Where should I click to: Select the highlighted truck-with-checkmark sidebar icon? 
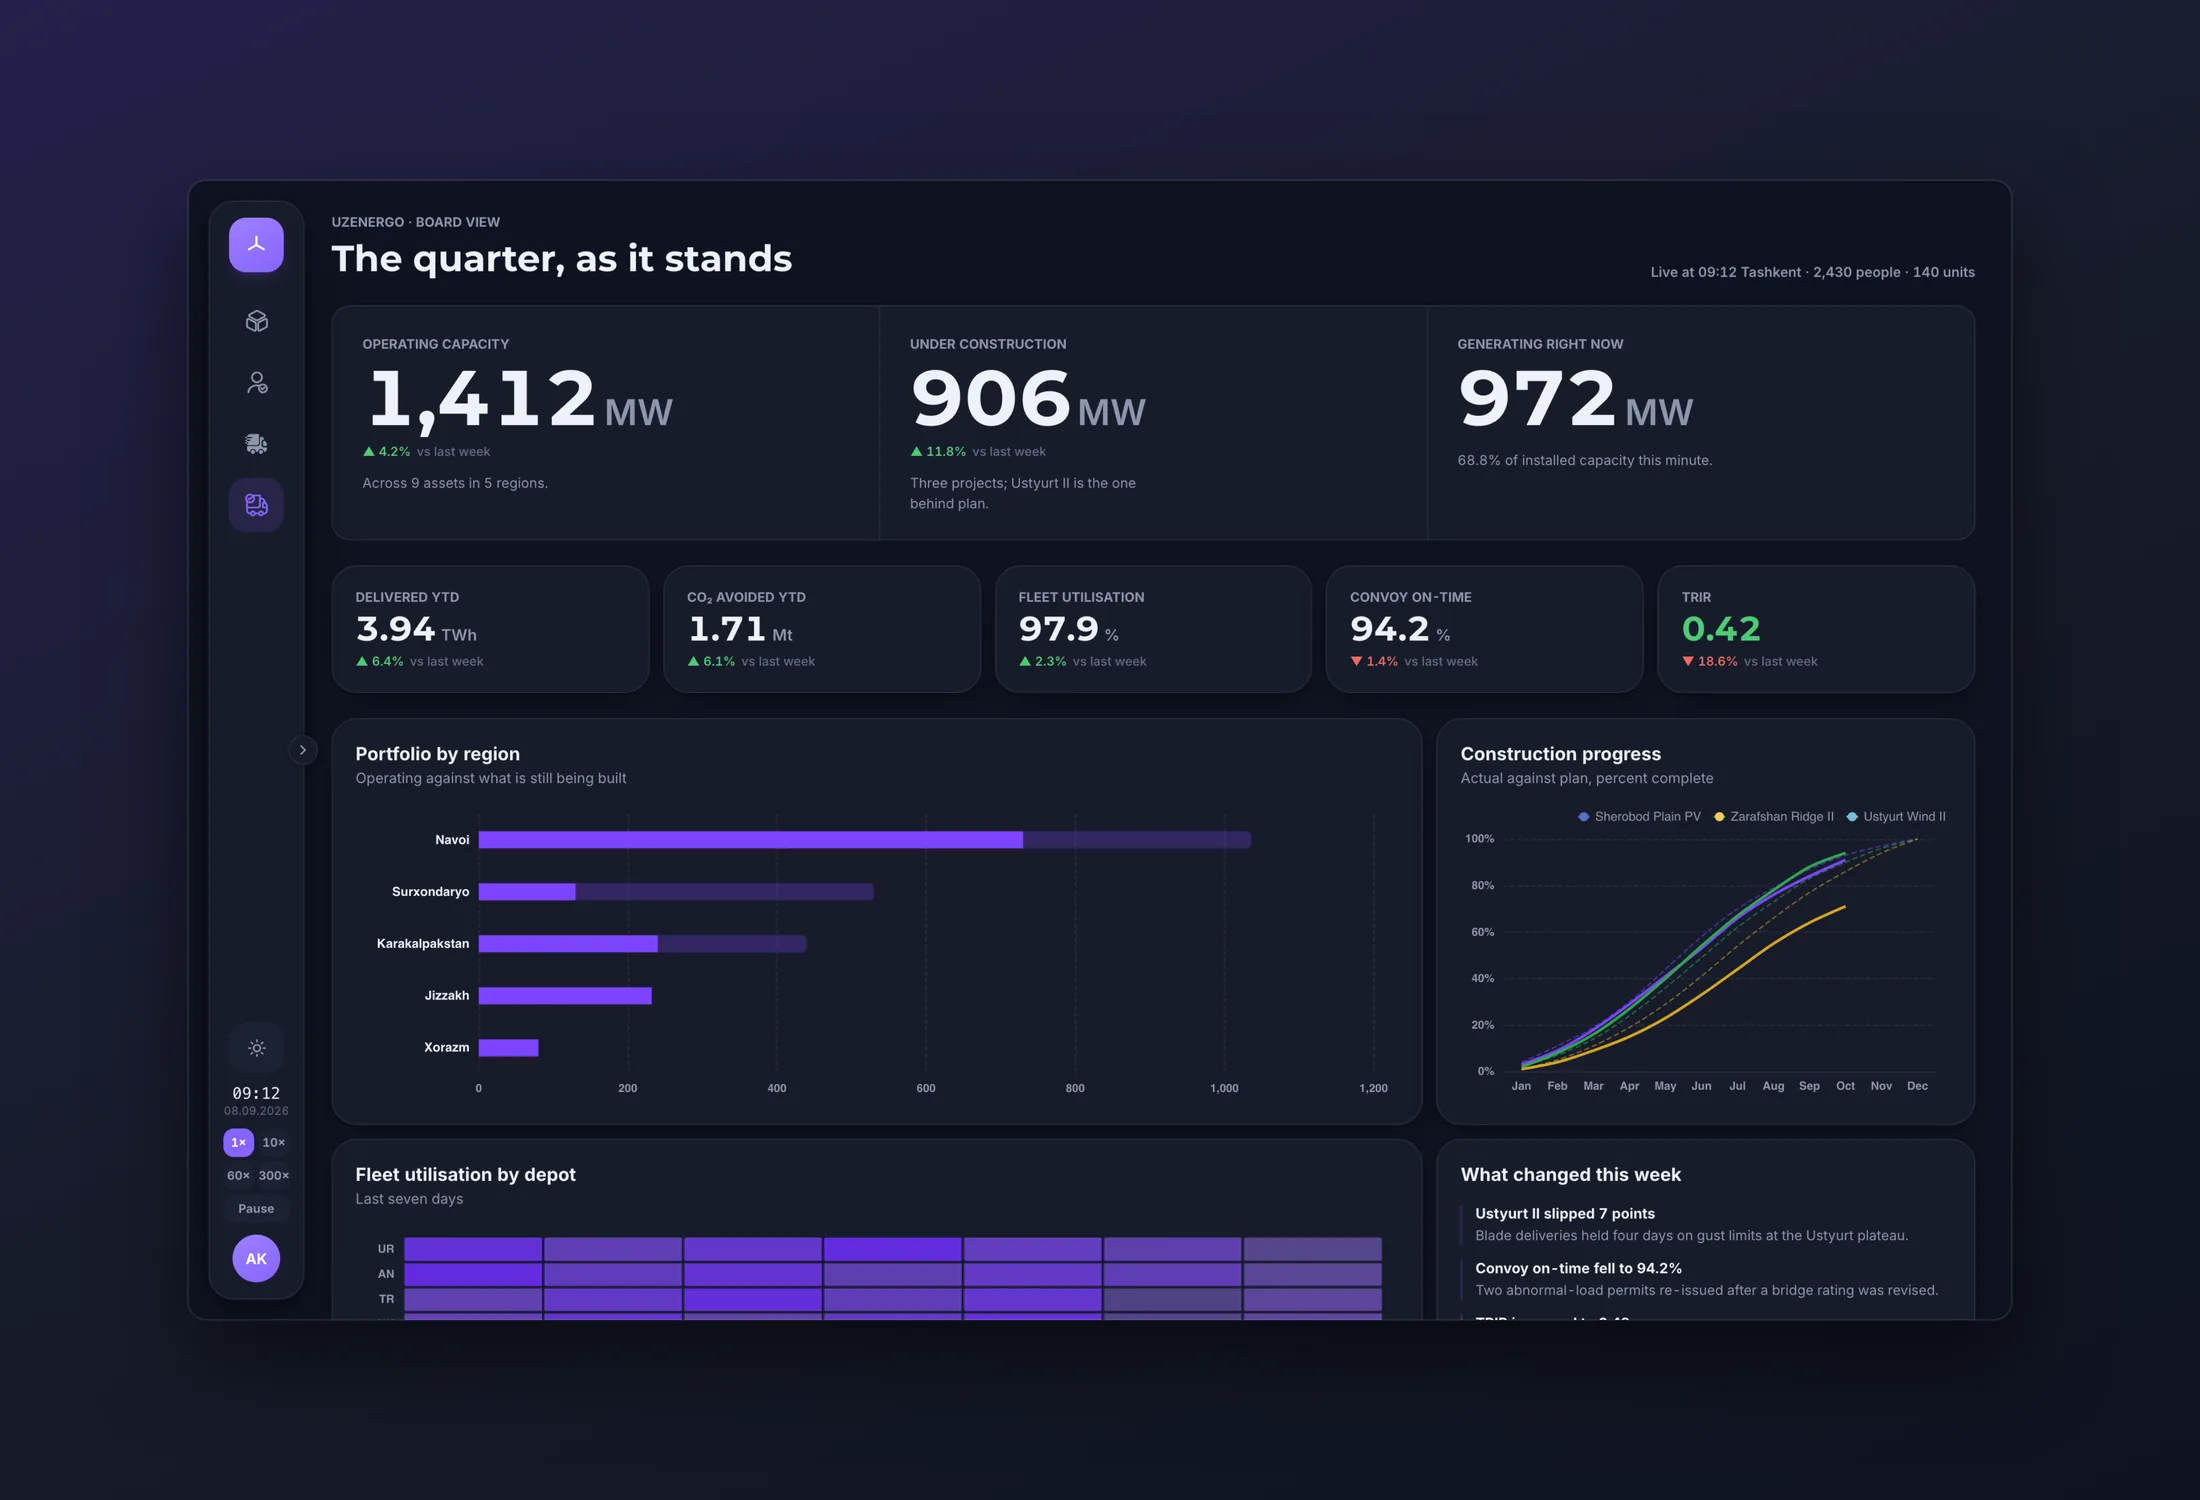257,505
